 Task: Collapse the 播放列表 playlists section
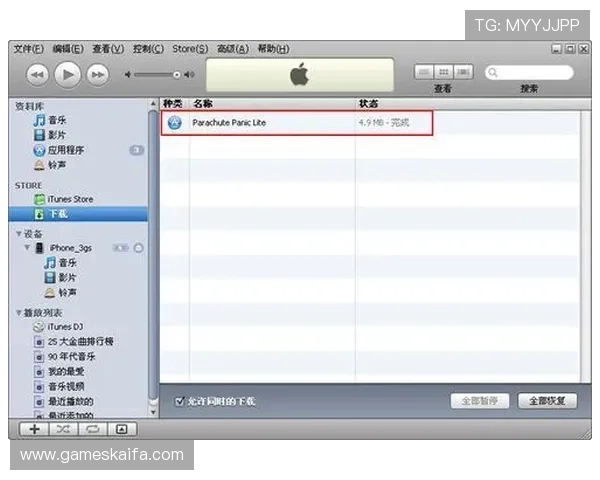(19, 312)
